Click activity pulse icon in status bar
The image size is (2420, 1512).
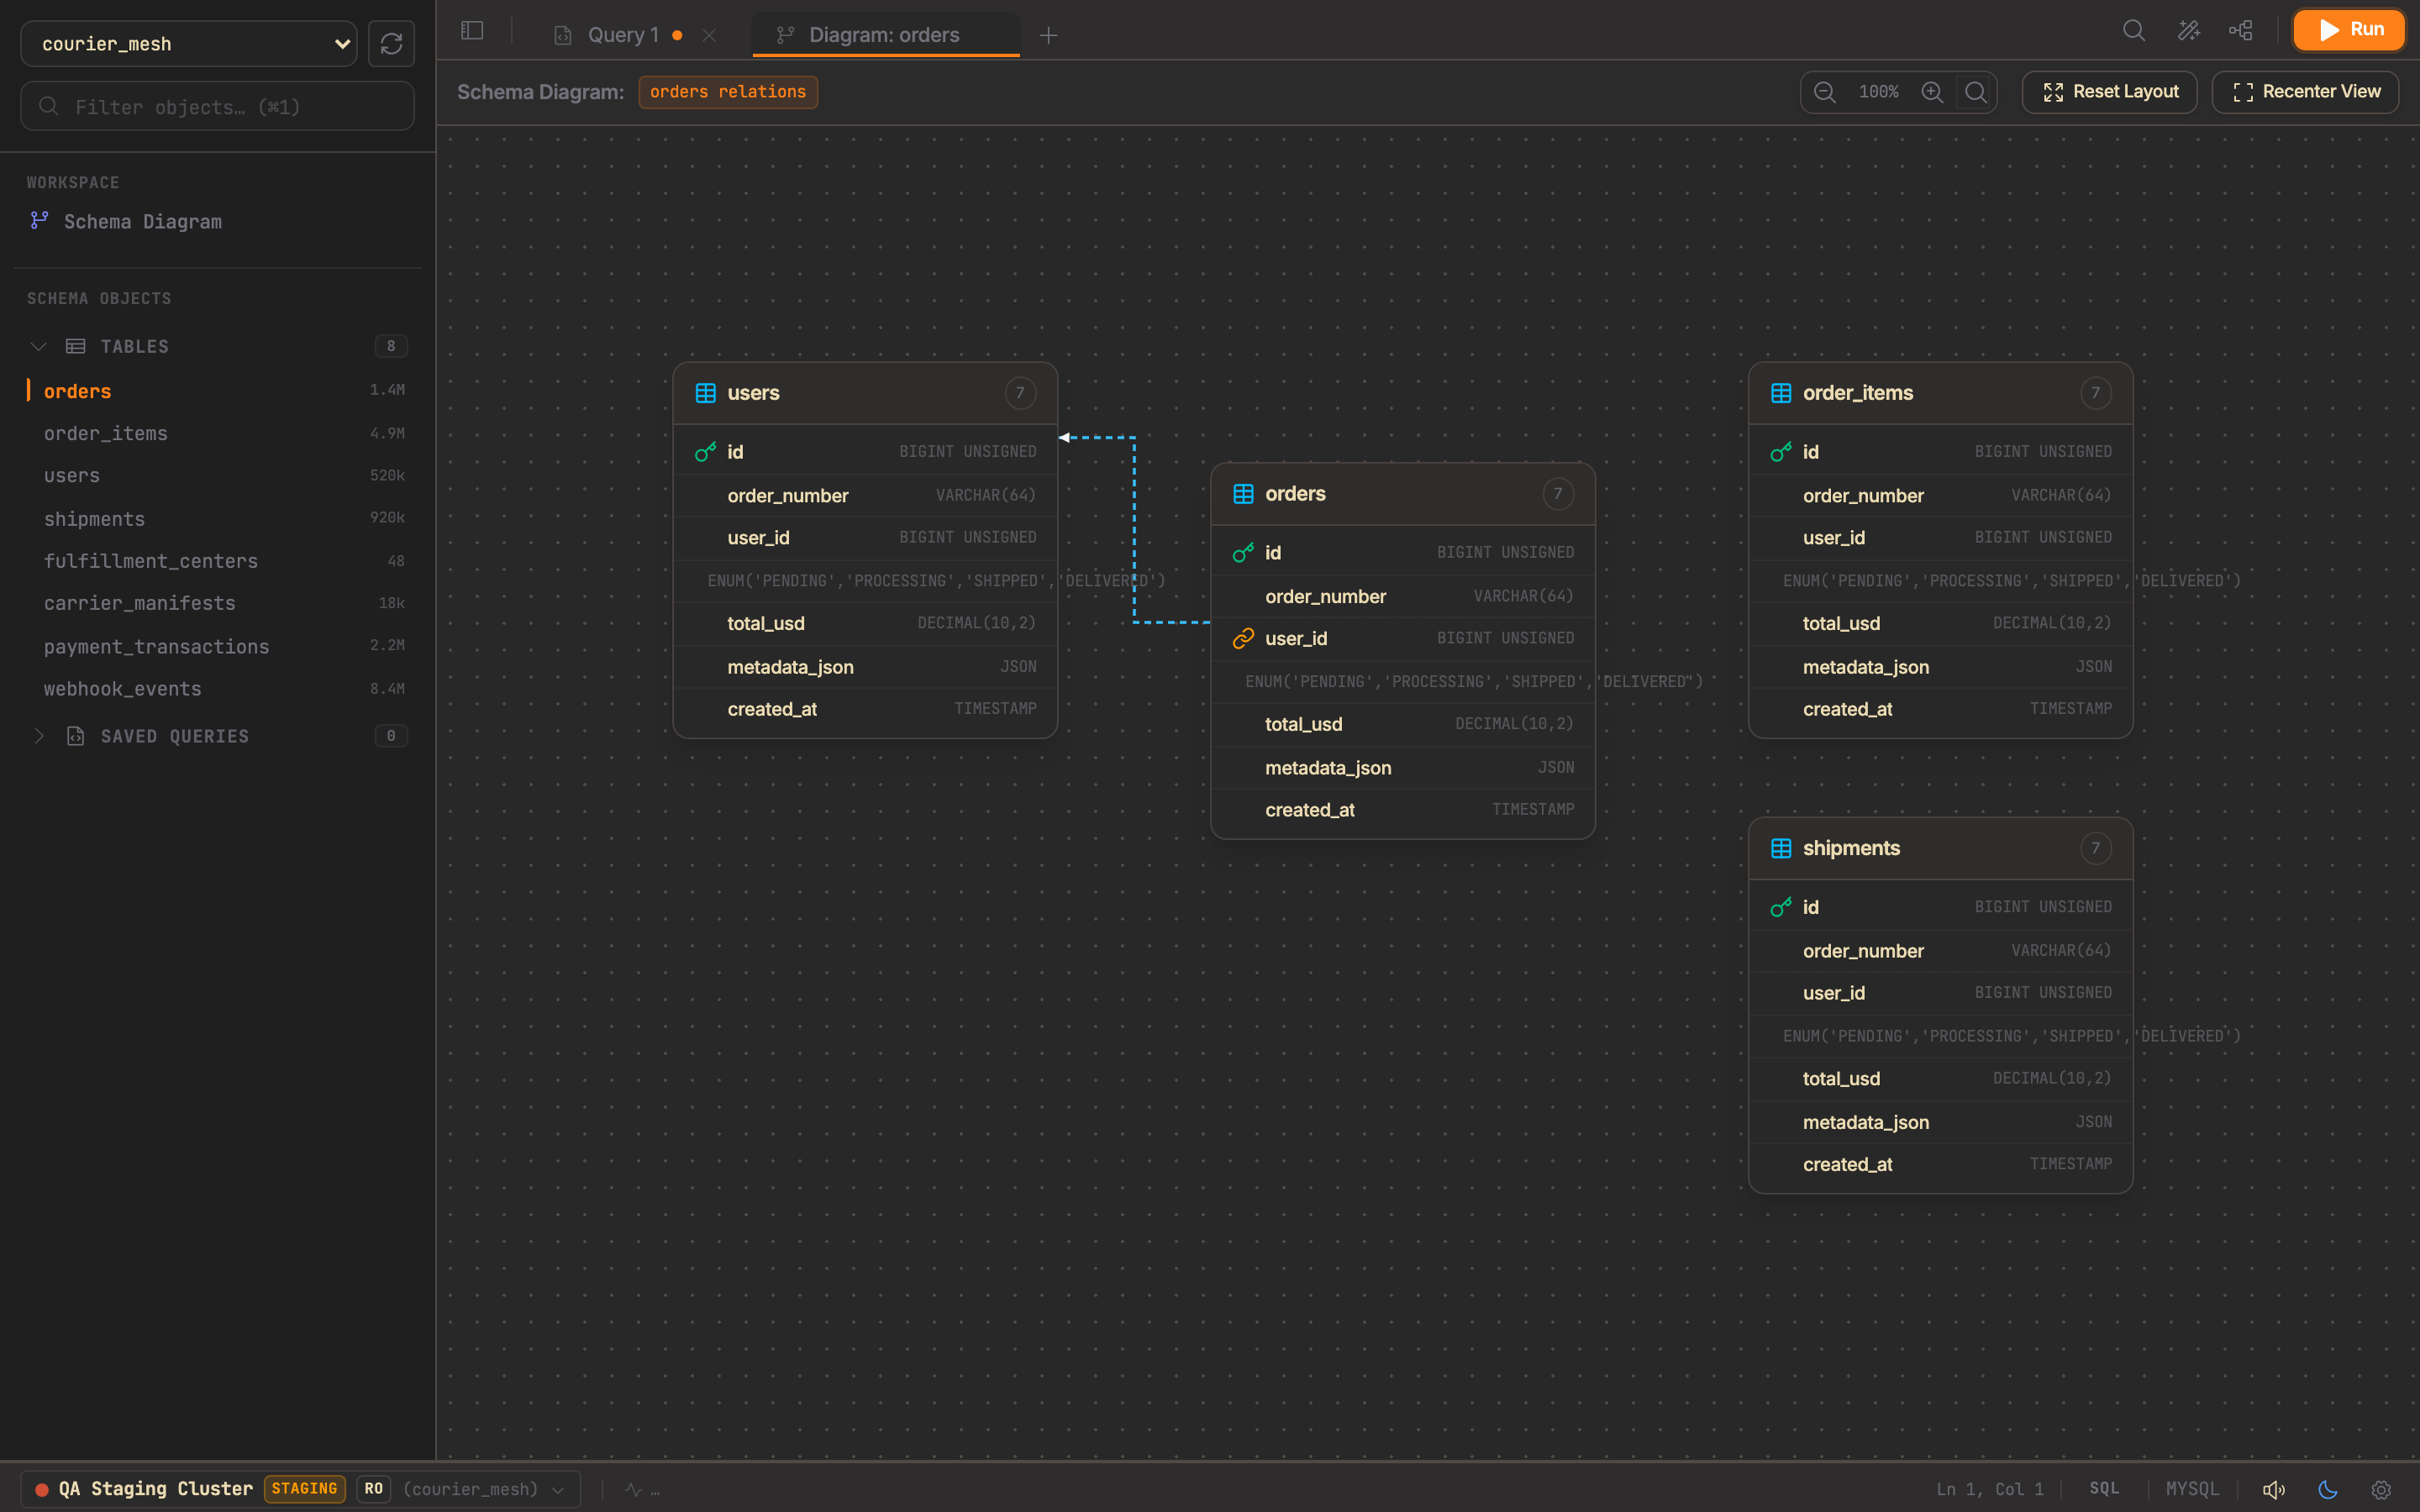tap(633, 1490)
